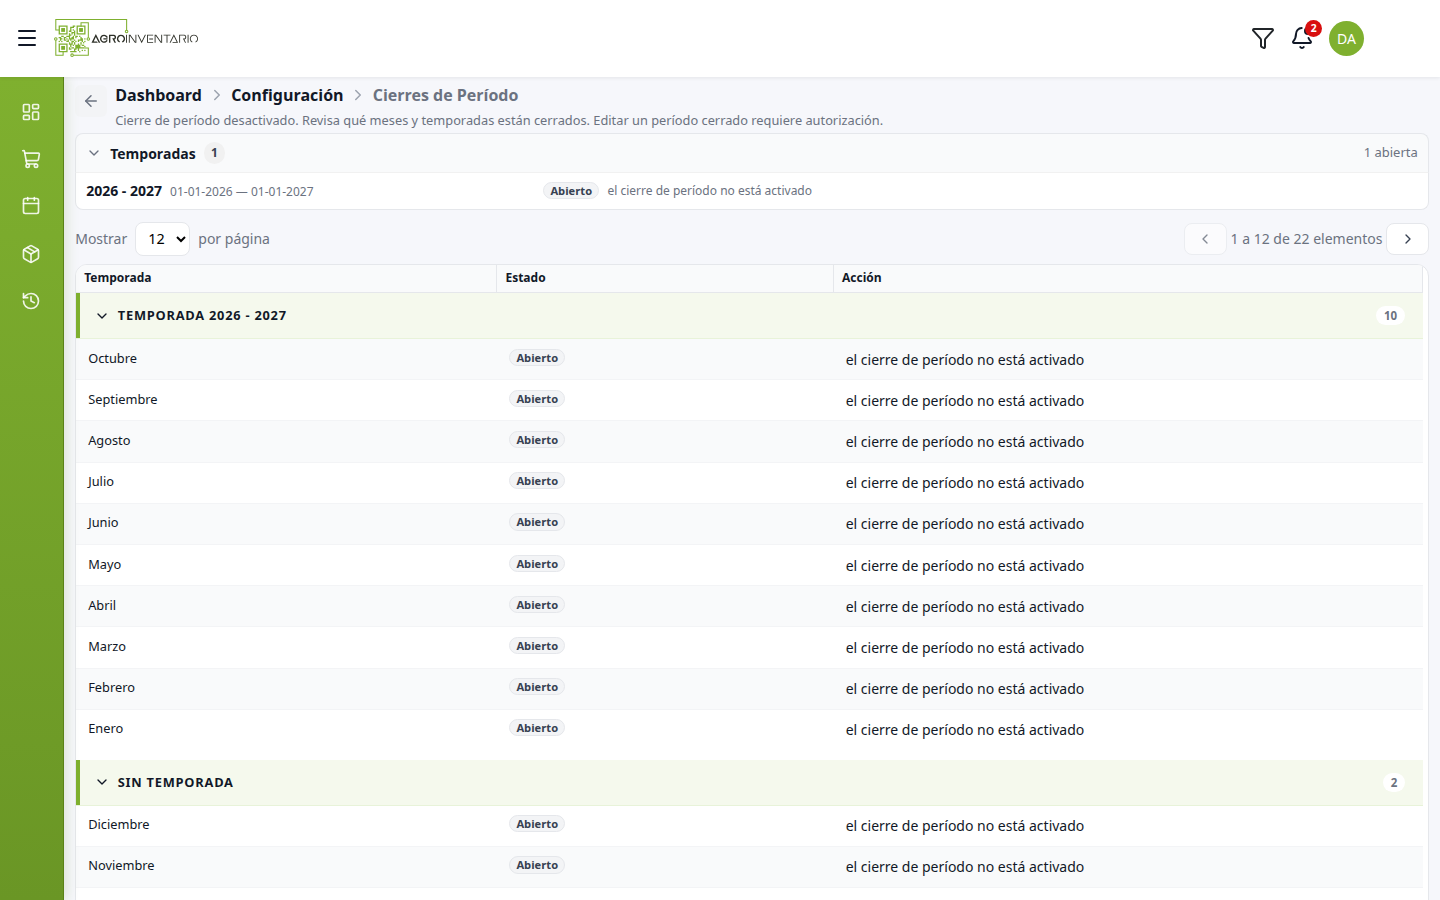Click the '1 abierta' summary text
1440x900 pixels.
pyautogui.click(x=1391, y=153)
